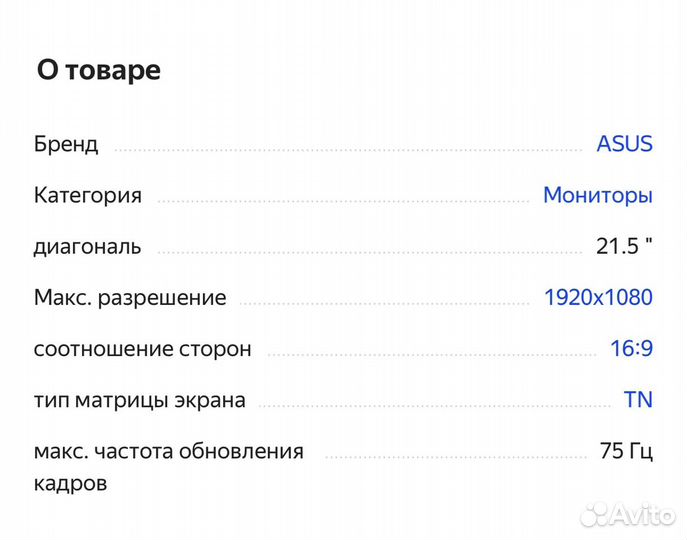Click the макс. частота обновления кадров label
Image resolution: width=687 pixels, height=540 pixels.
[x=168, y=466]
